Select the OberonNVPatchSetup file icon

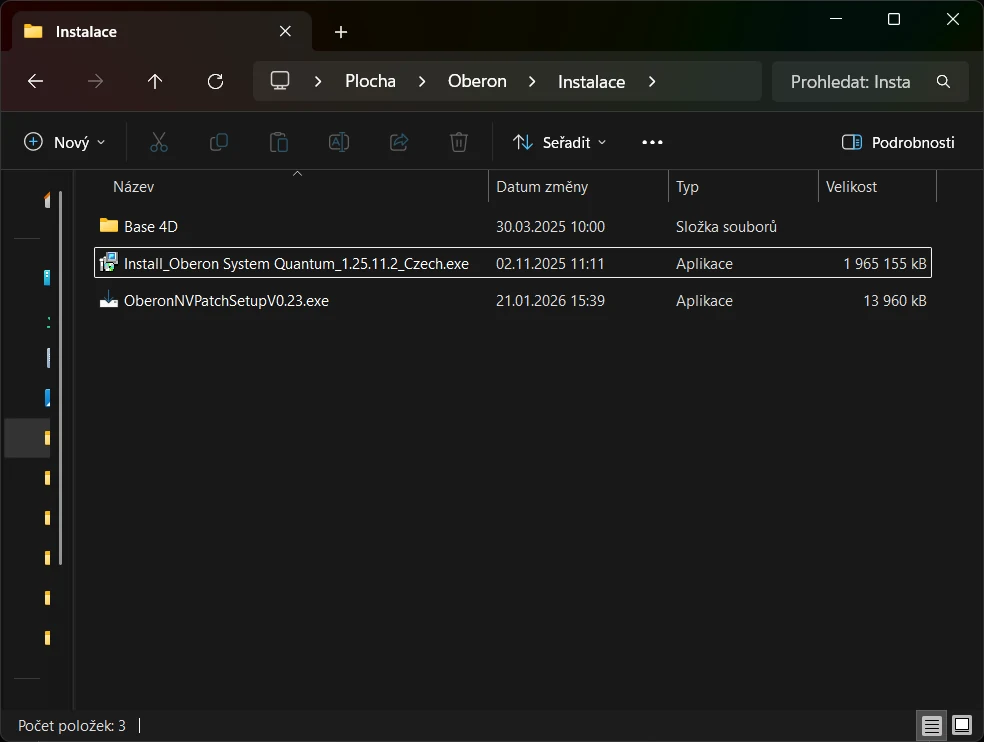[x=109, y=299]
